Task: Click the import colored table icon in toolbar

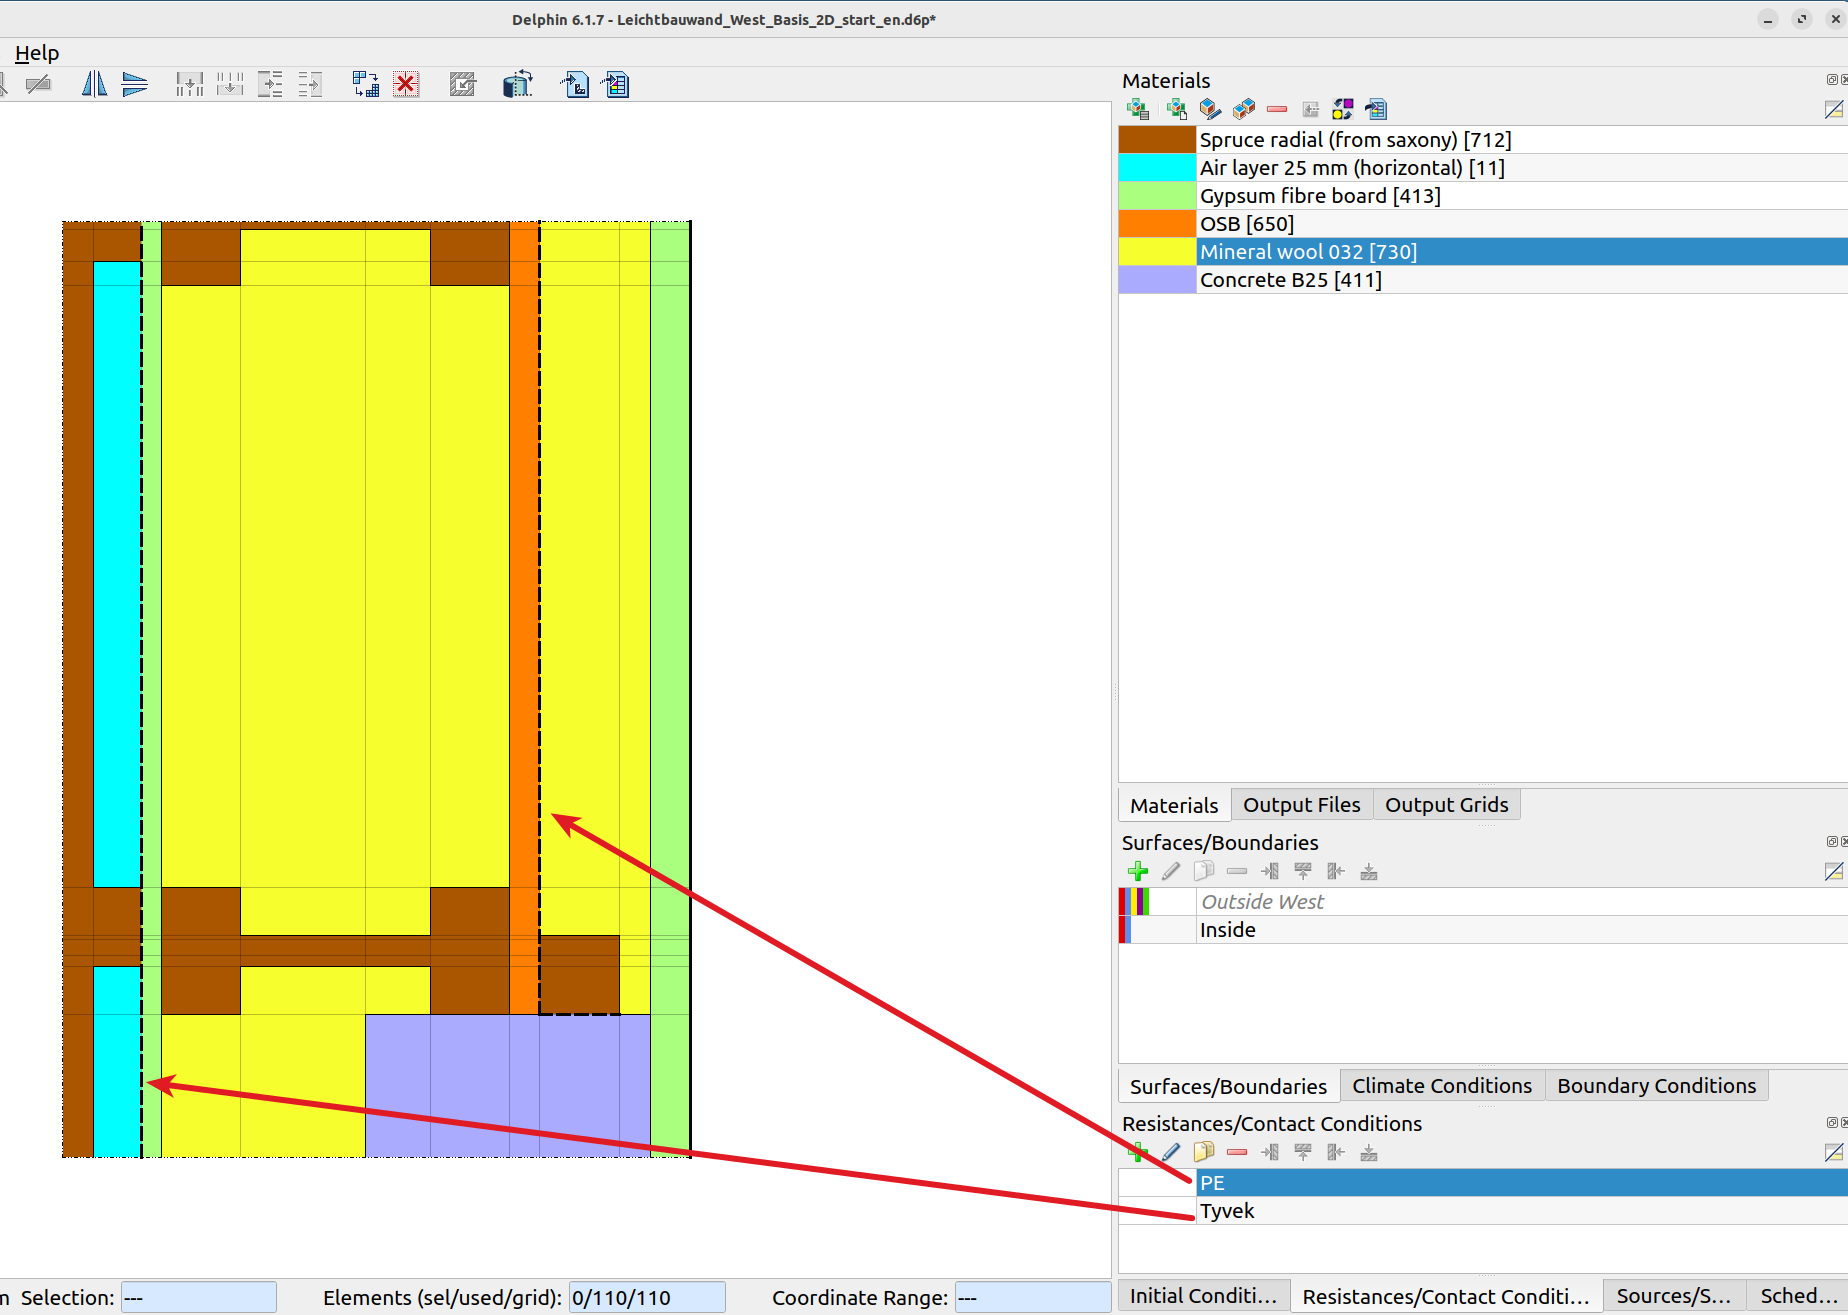Action: (x=616, y=85)
